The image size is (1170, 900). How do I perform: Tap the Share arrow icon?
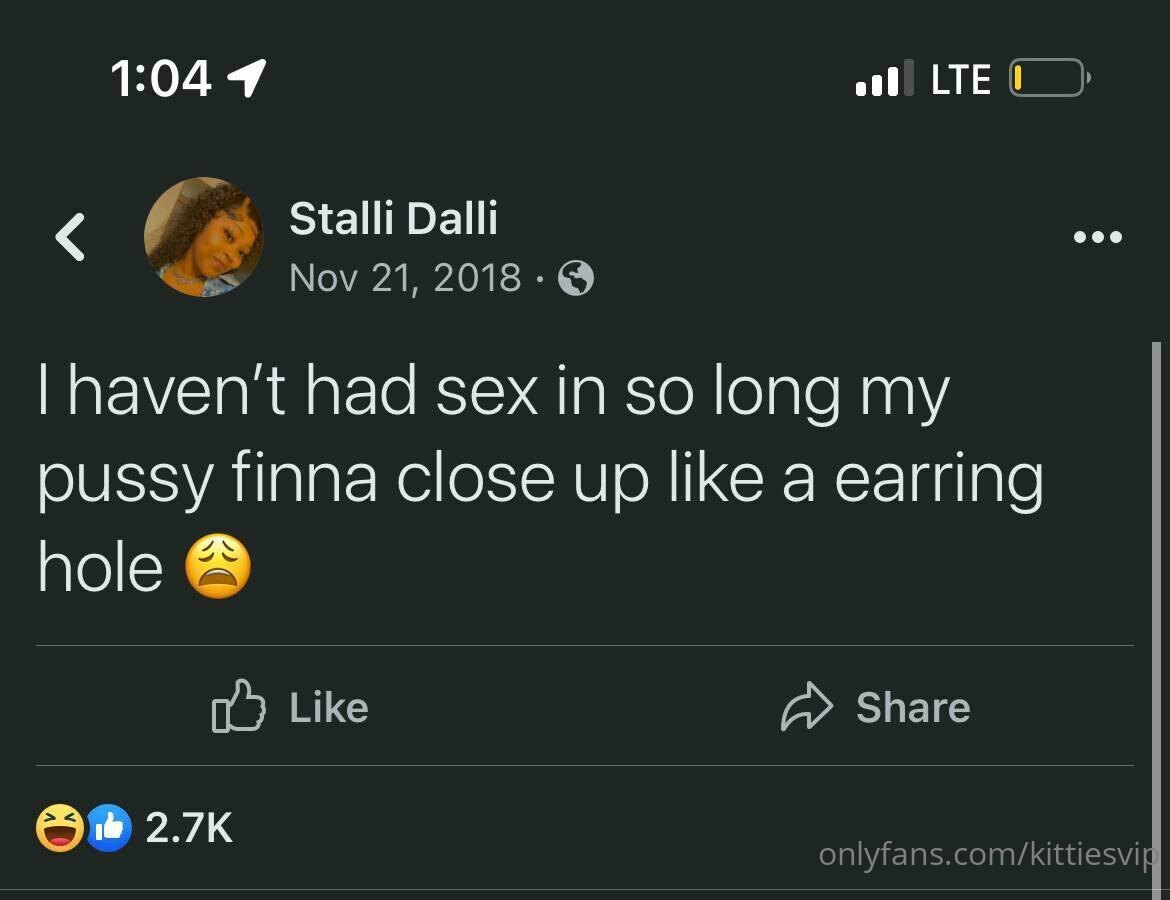coord(807,706)
